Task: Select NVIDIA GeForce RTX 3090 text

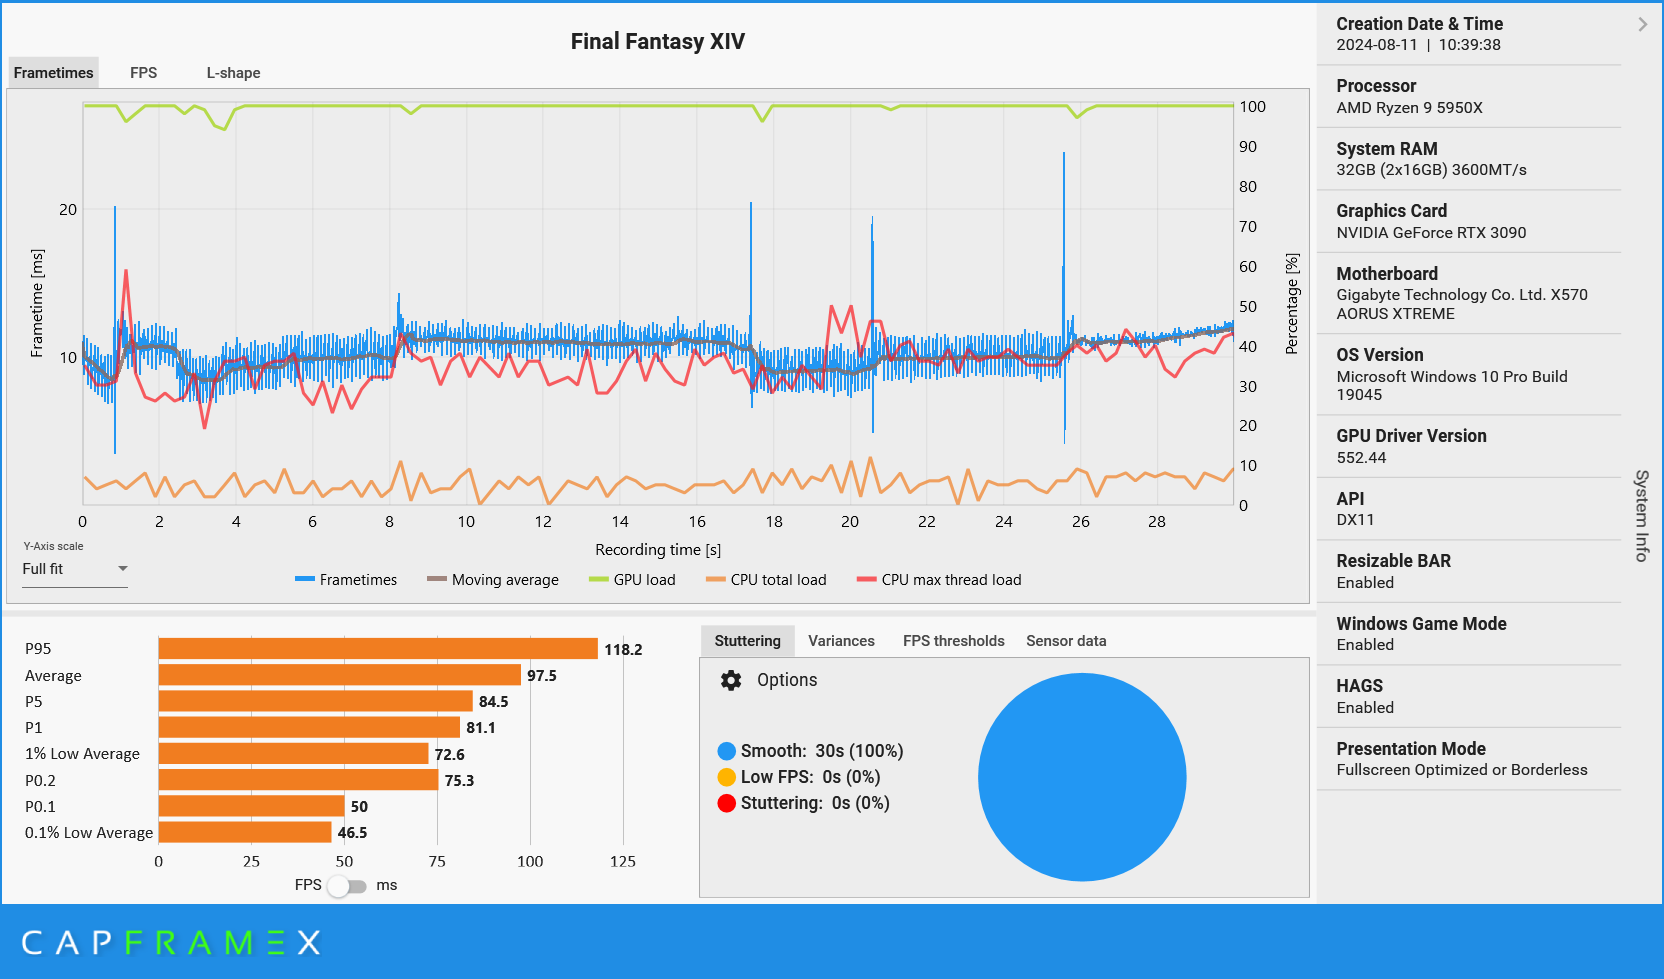Action: click(x=1431, y=233)
